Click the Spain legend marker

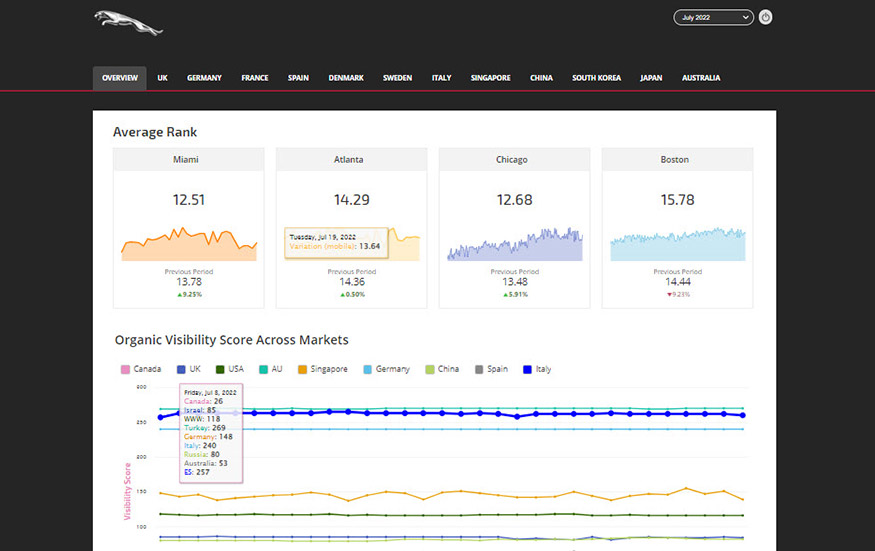pos(480,369)
